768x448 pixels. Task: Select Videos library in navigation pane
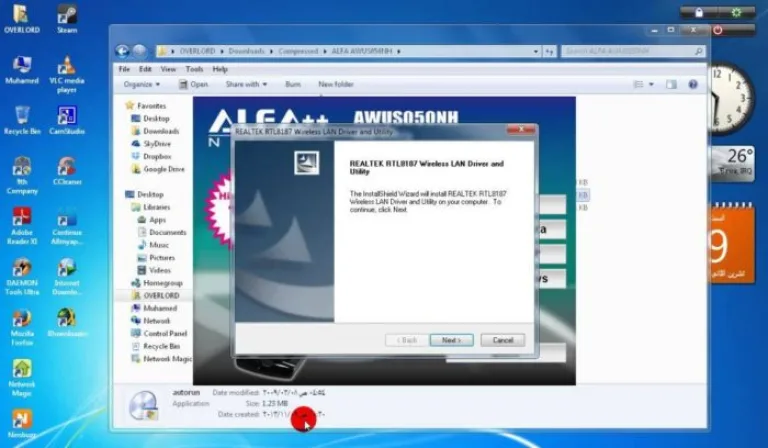pyautogui.click(x=154, y=271)
